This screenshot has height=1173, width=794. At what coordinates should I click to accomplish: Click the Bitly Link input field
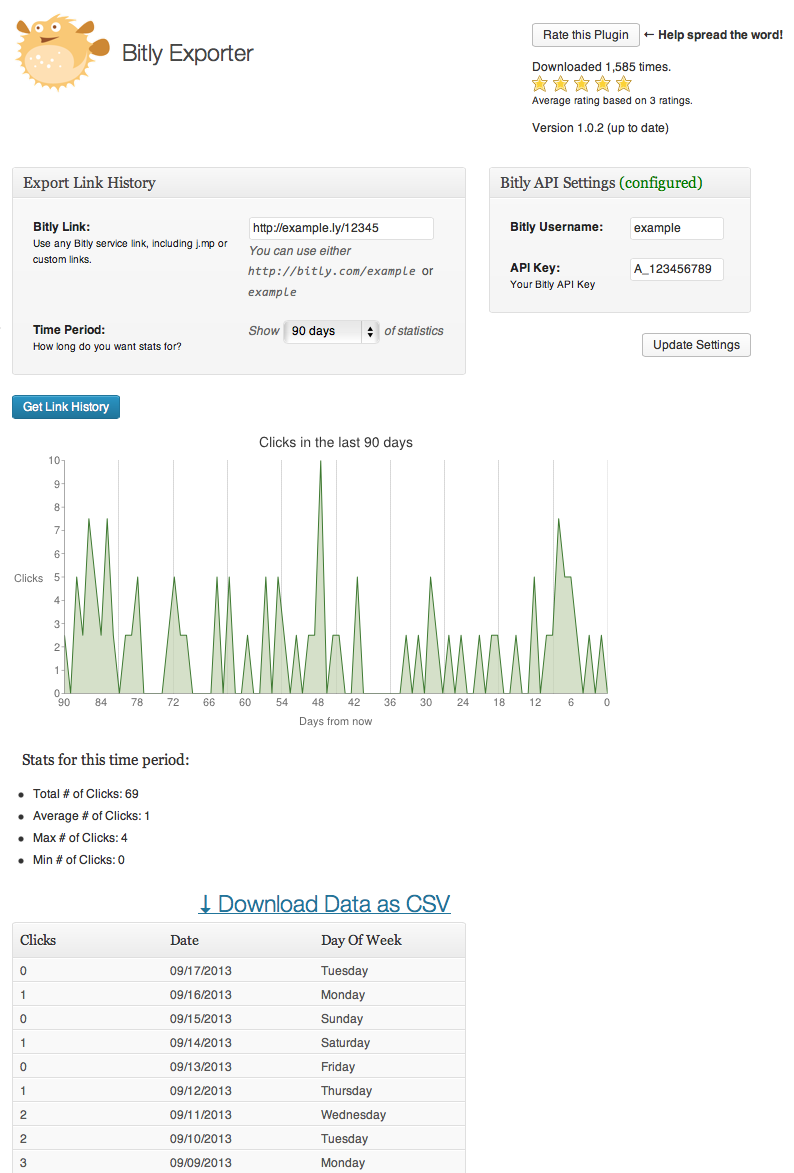coord(340,228)
